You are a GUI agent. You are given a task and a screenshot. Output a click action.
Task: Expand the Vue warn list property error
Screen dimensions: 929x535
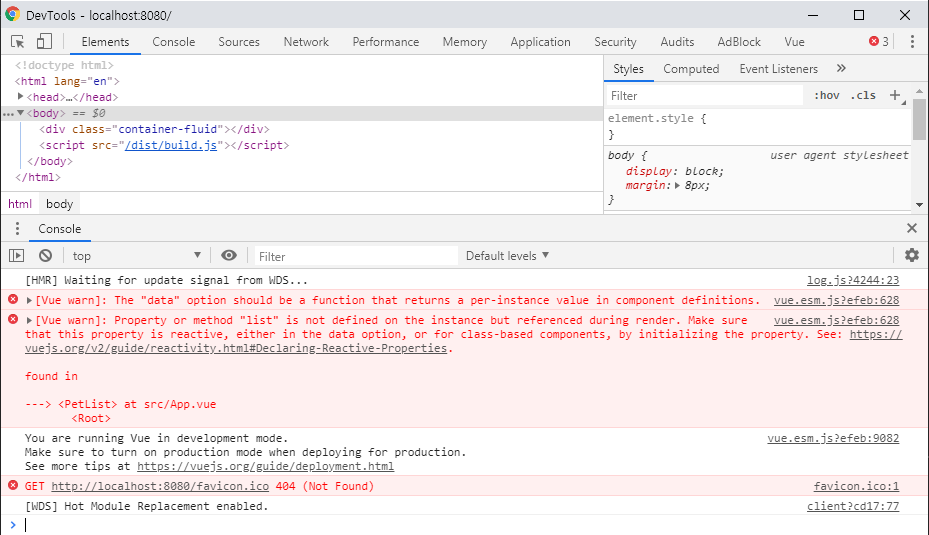(x=29, y=321)
